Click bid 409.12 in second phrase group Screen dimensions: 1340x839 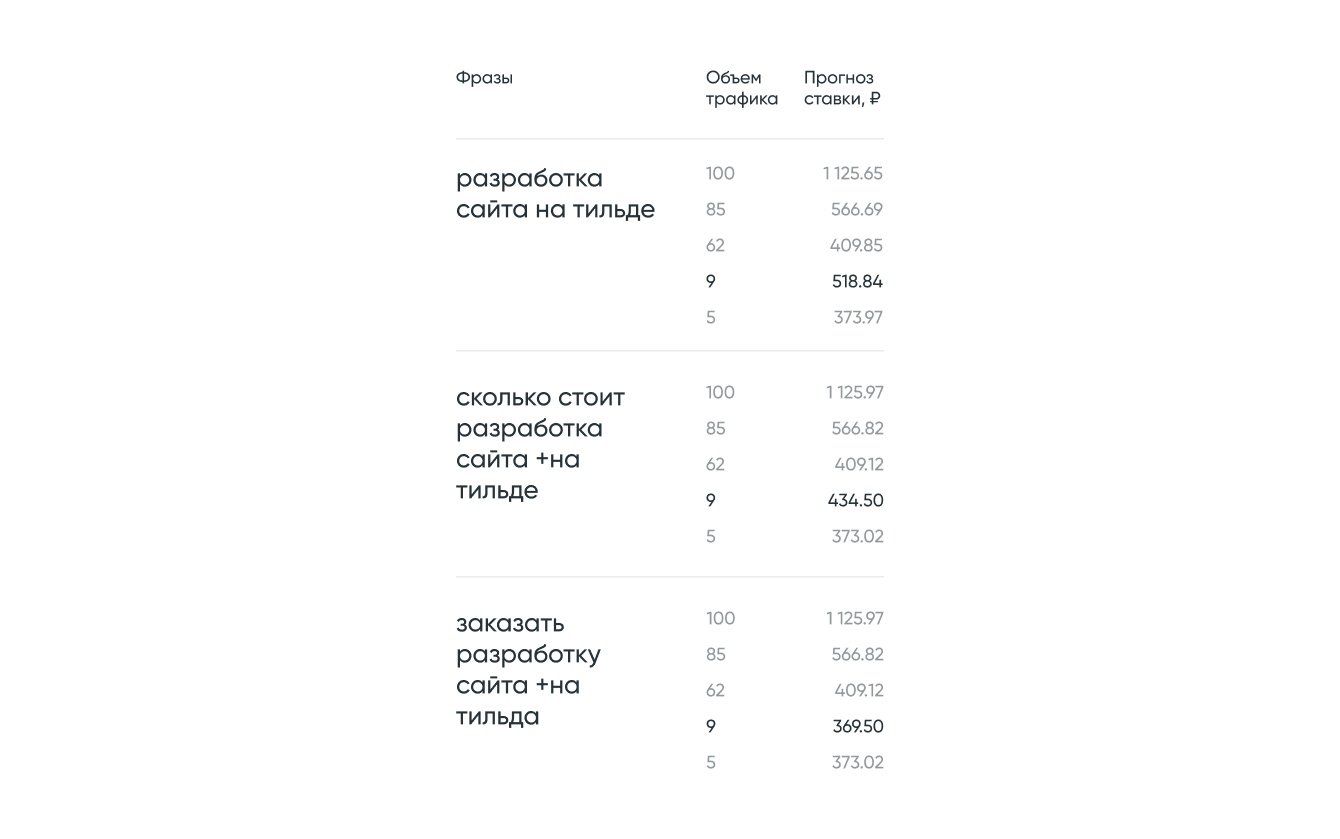[859, 465]
